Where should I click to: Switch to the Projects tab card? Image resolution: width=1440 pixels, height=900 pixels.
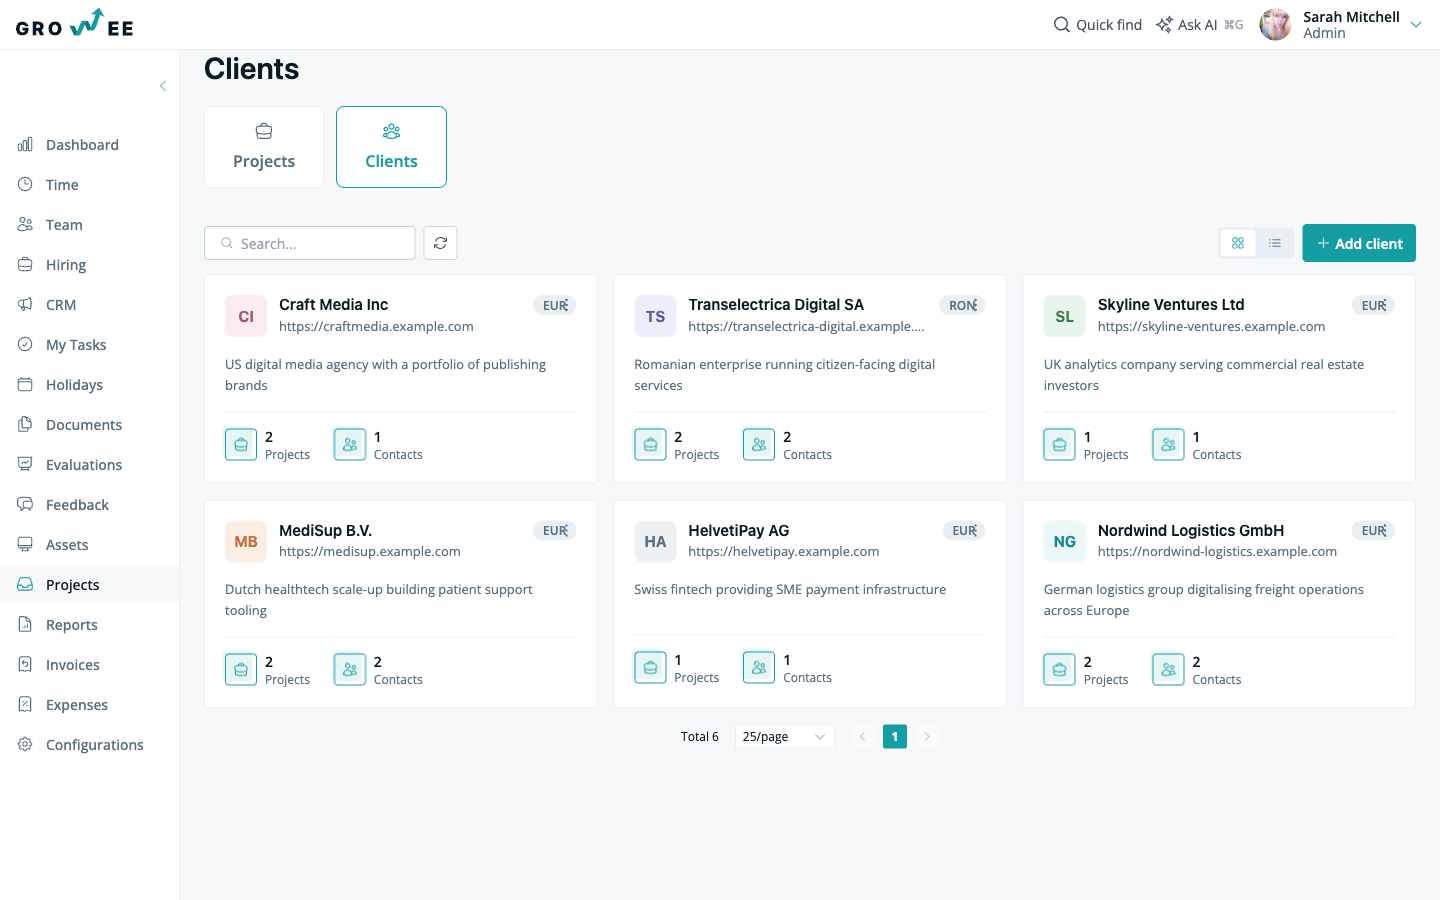tap(264, 147)
